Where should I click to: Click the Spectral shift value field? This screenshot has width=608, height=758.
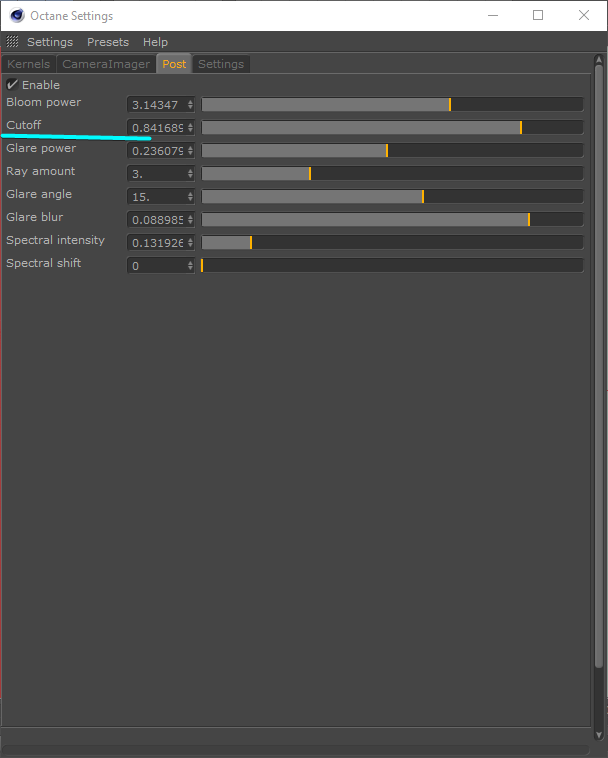click(x=160, y=265)
